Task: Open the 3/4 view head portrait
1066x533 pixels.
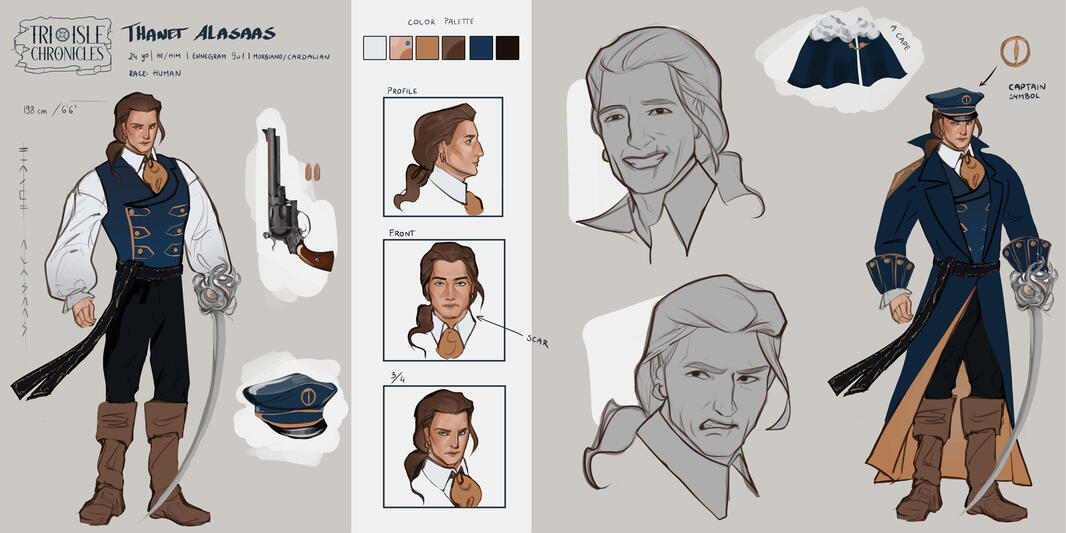Action: (x=444, y=447)
